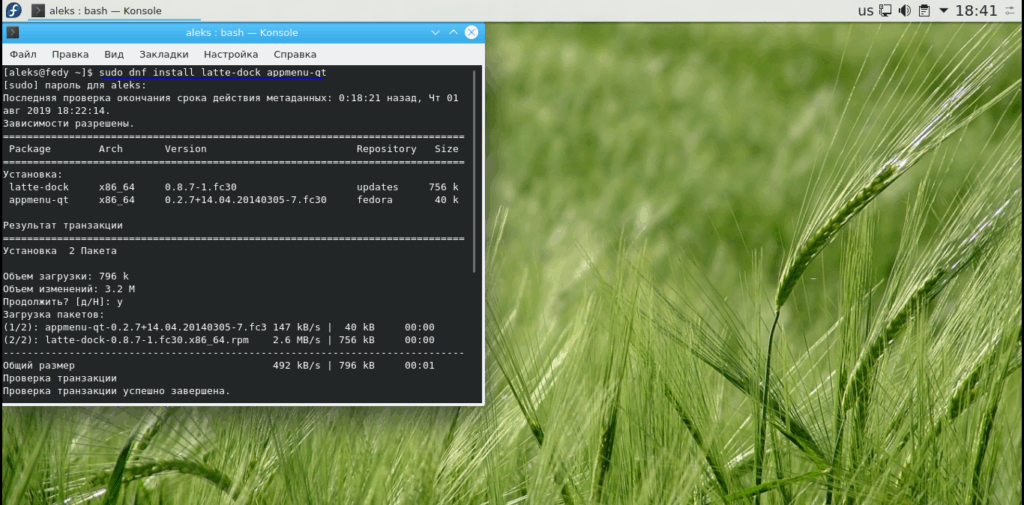The image size is (1024, 505).
Task: Open the audio volume tray icon
Action: click(x=905, y=11)
